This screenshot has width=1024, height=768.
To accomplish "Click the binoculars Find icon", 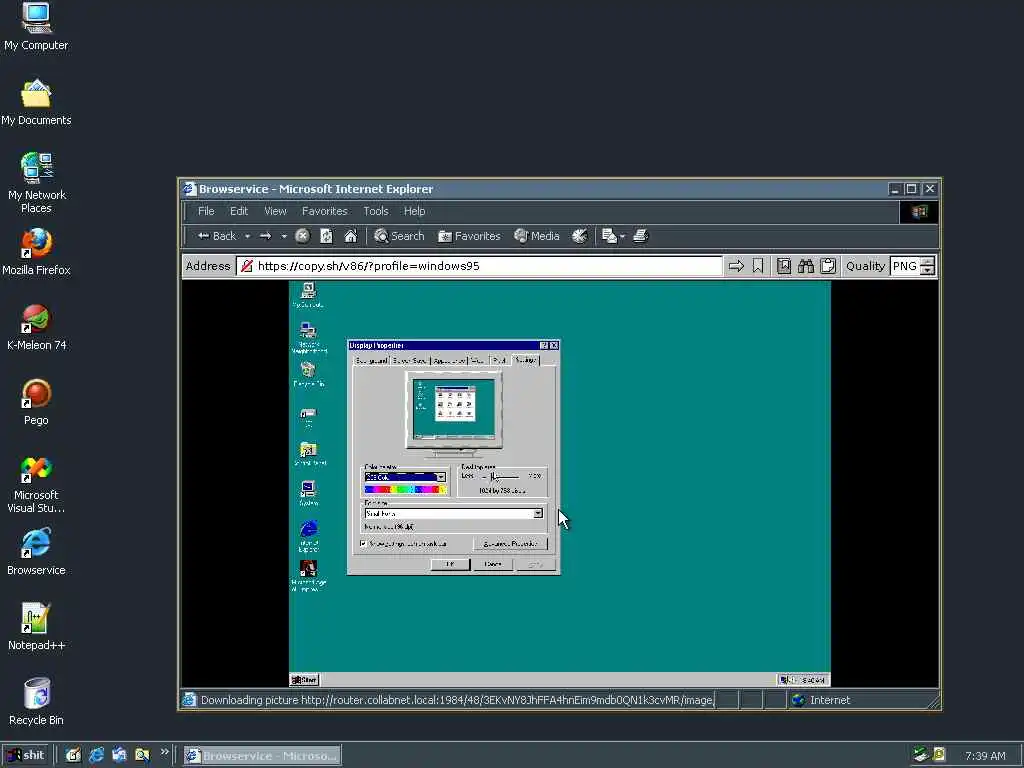I will click(806, 266).
